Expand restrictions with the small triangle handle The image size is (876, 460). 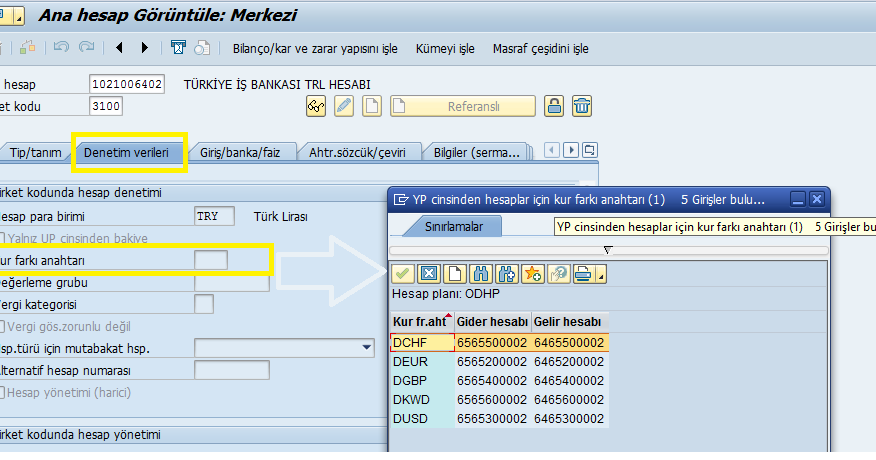[608, 250]
